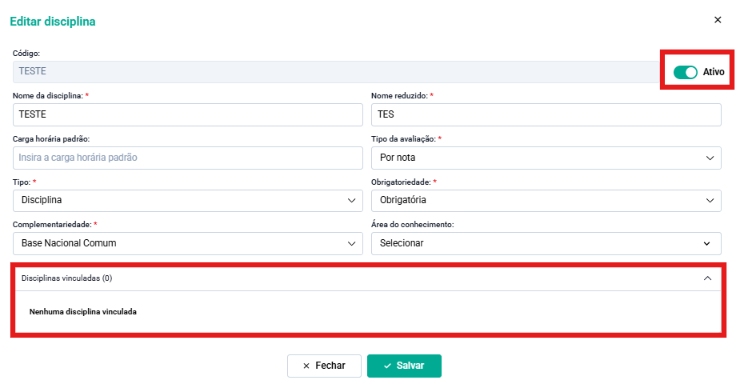
Task: Close the Editar disciplina dialog with X
Action: pos(717,20)
